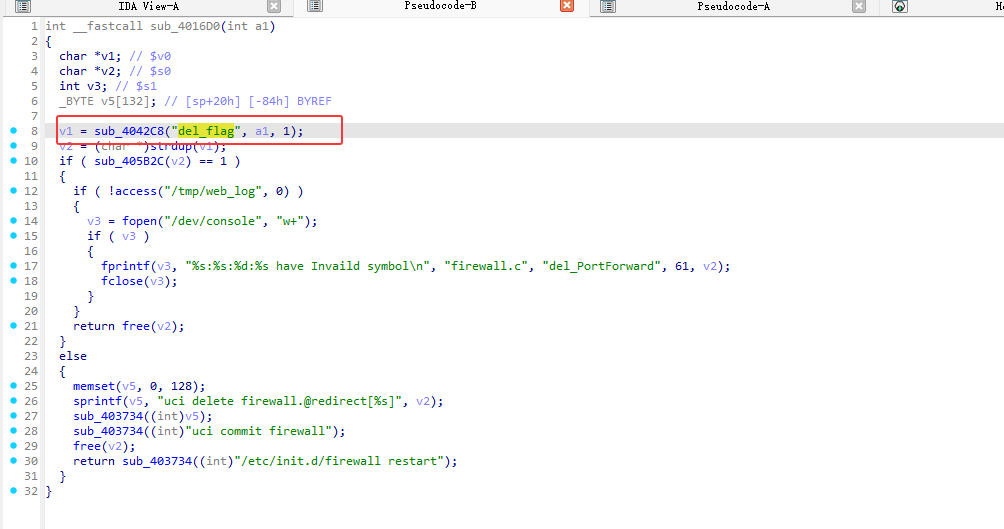
Task: Toggle breakpoint dot on line 10
Action: [12, 161]
